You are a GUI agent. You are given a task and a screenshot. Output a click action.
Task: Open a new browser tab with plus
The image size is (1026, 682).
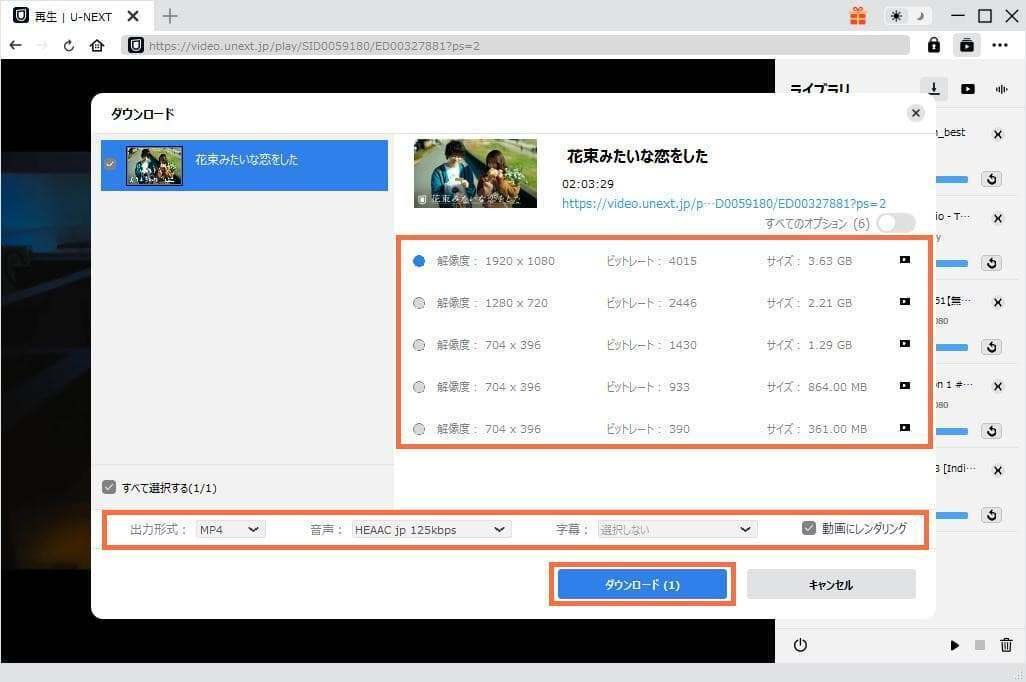click(169, 16)
